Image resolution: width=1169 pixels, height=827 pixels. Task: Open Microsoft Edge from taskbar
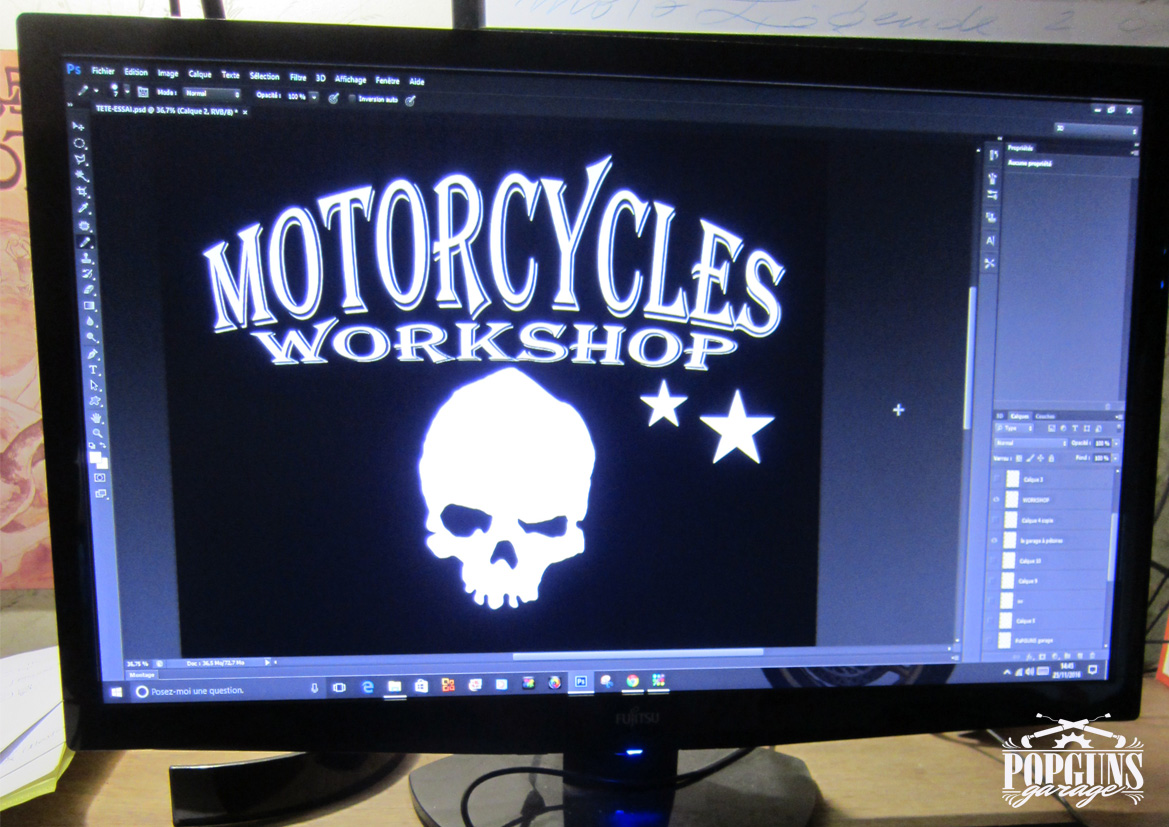[x=368, y=688]
